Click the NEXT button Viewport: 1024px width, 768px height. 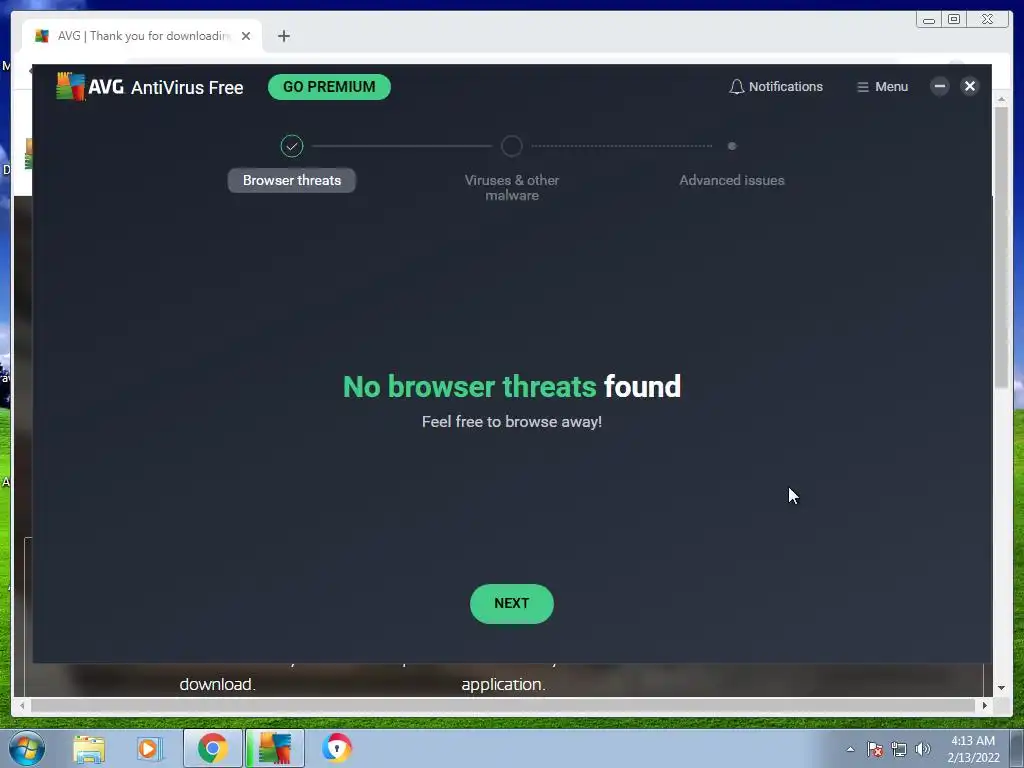tap(511, 603)
